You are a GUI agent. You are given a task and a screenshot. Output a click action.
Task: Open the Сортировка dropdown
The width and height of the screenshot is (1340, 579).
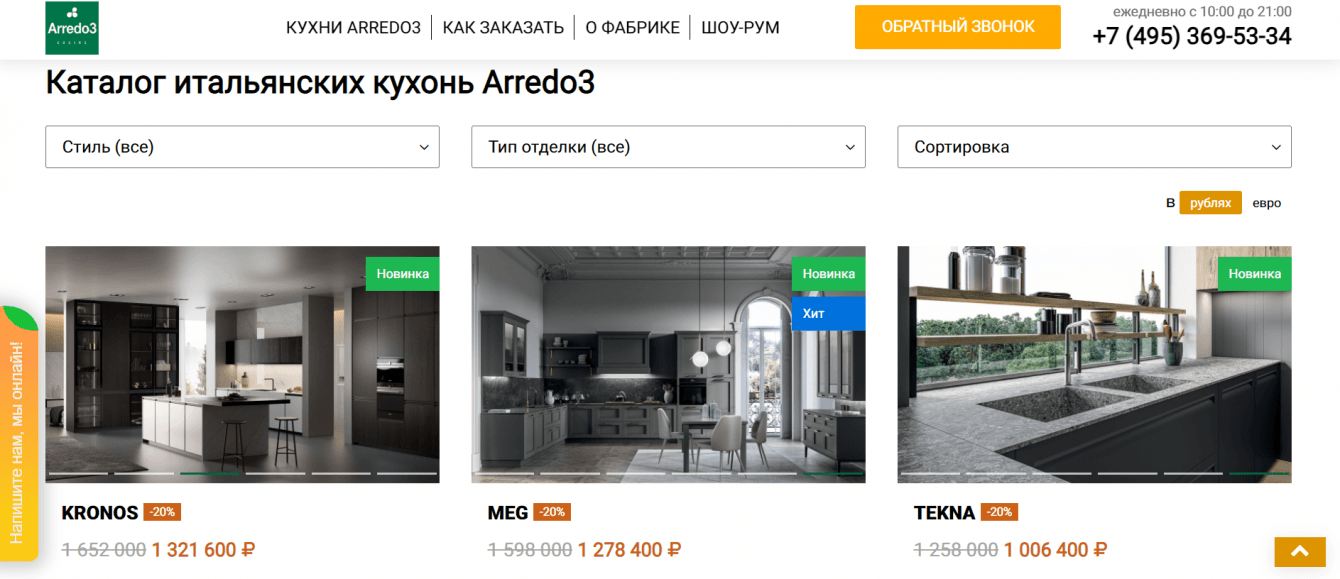[x=1094, y=147]
